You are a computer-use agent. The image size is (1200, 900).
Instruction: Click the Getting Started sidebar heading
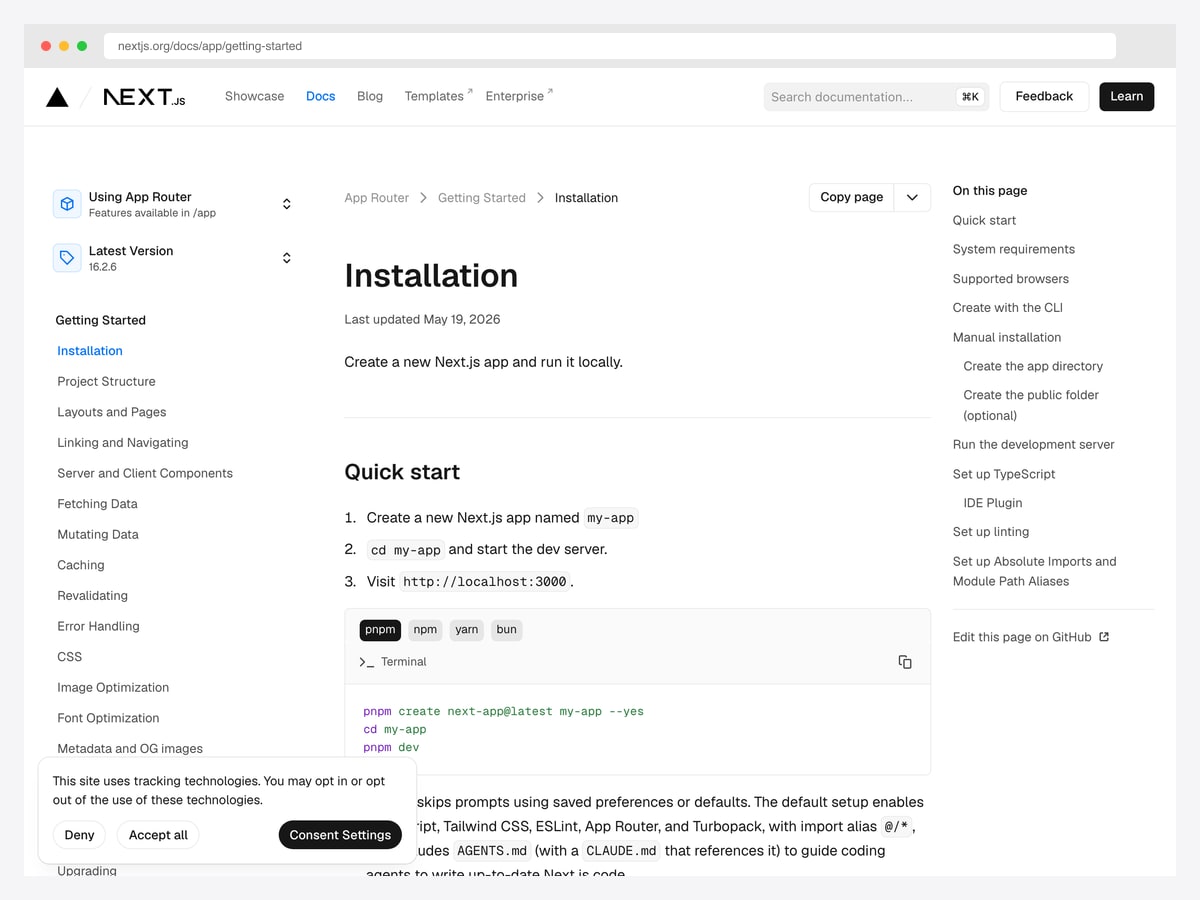click(x=100, y=320)
